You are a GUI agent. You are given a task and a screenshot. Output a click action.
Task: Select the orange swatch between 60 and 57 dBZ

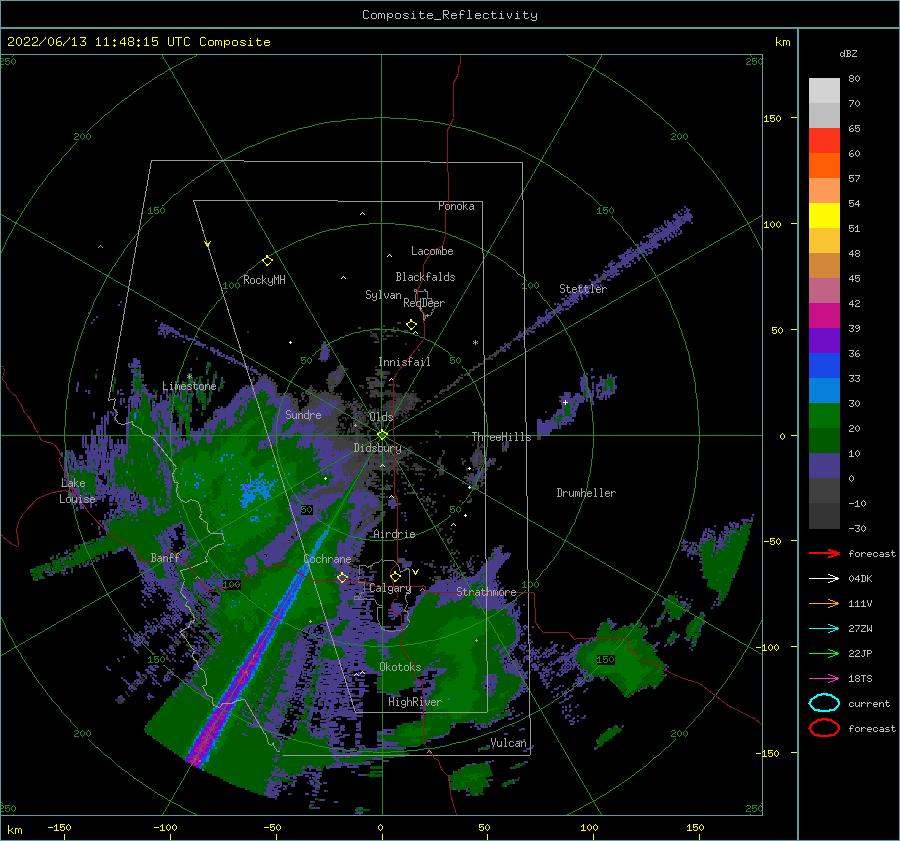[824, 166]
